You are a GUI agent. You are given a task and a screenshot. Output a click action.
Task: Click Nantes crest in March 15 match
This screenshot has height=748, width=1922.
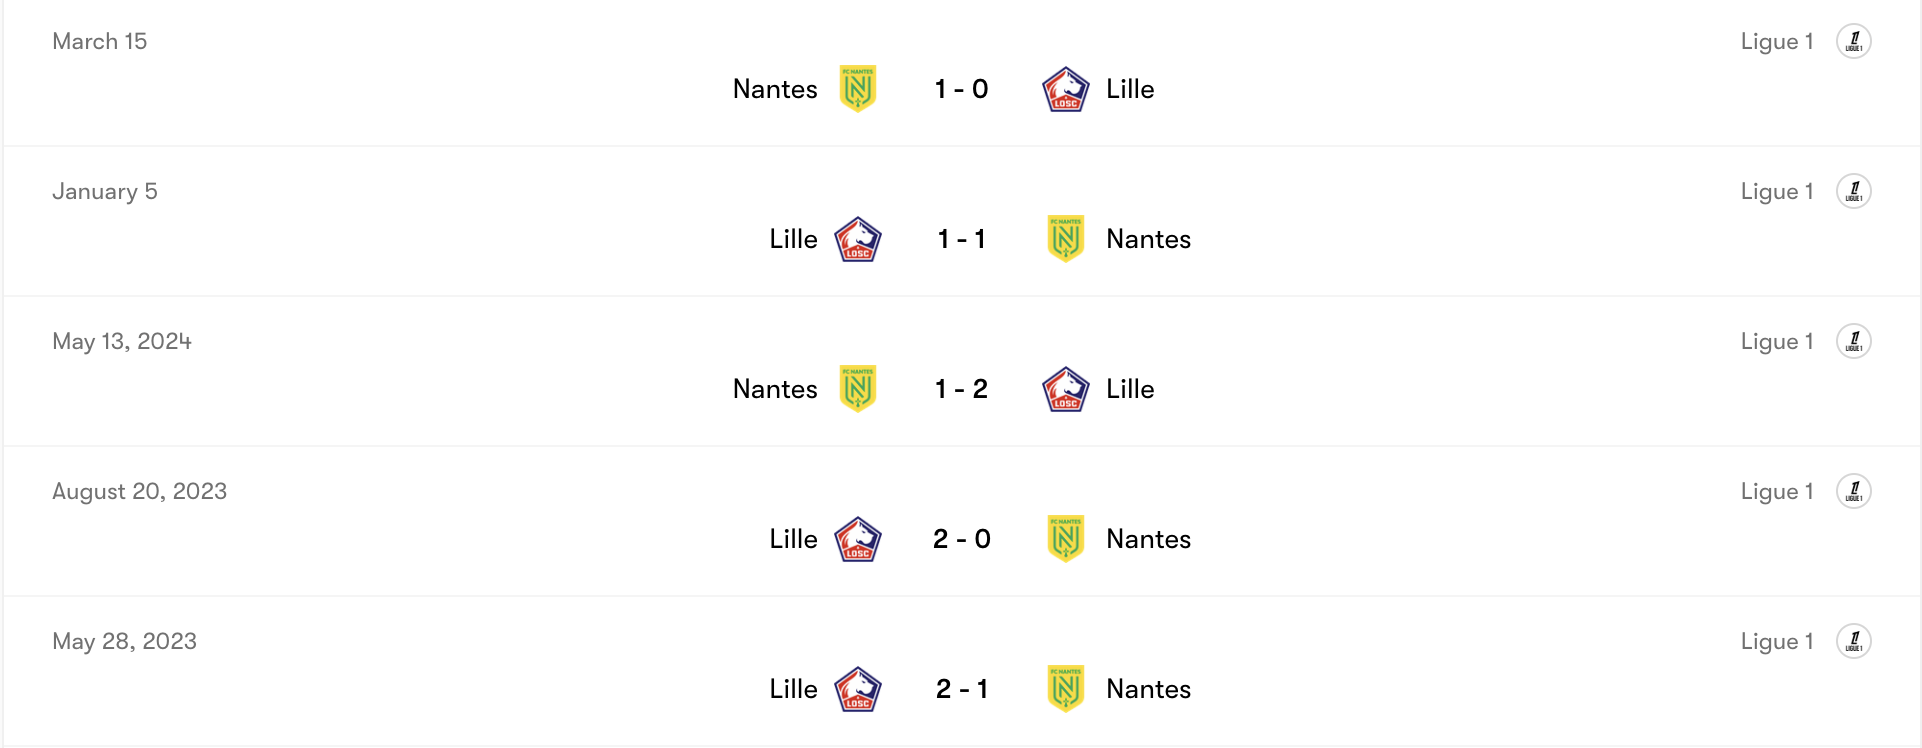tap(858, 89)
